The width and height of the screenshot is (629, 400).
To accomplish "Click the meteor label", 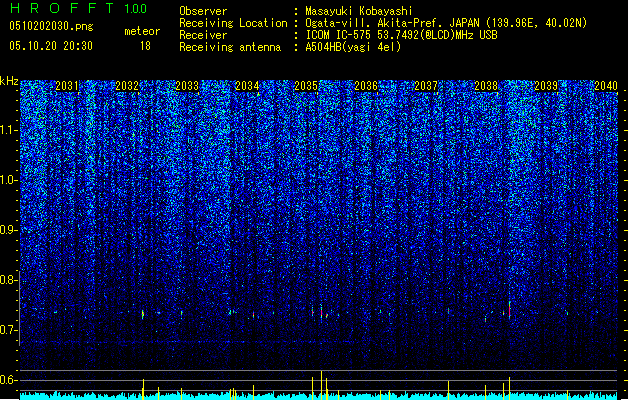I will coord(142,31).
